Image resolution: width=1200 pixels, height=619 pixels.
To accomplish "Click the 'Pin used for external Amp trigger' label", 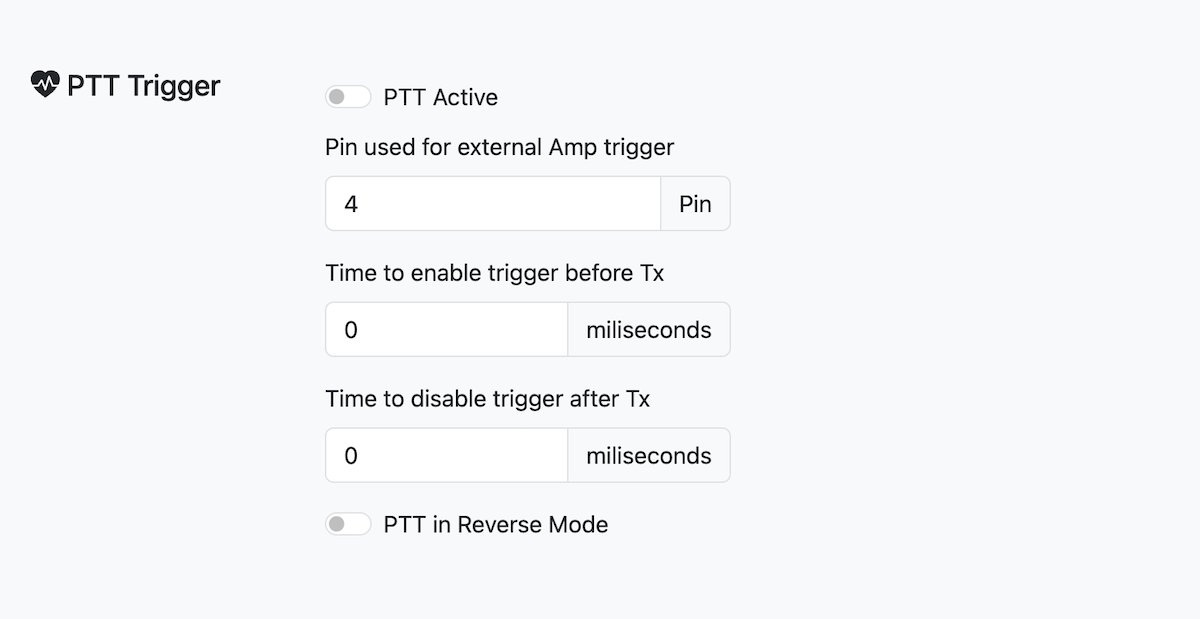I will 499,147.
